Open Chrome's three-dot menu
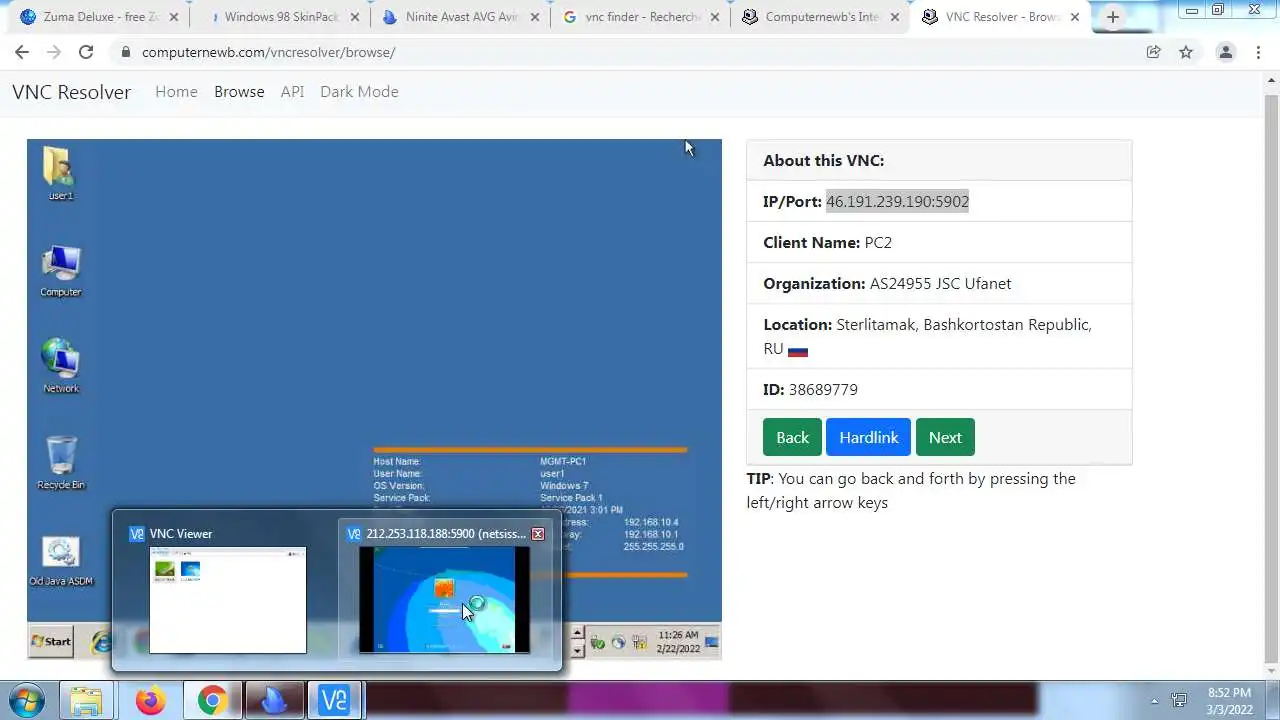This screenshot has height=720, width=1280. tap(1260, 52)
